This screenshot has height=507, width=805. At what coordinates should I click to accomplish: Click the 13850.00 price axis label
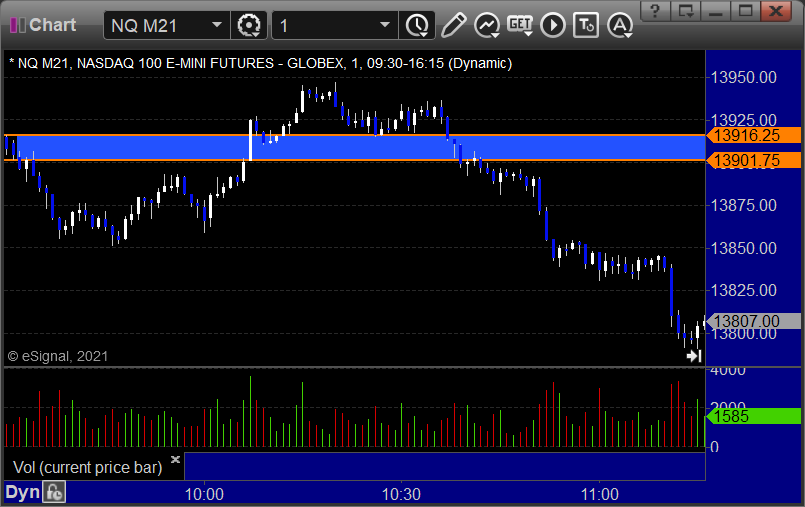(743, 248)
